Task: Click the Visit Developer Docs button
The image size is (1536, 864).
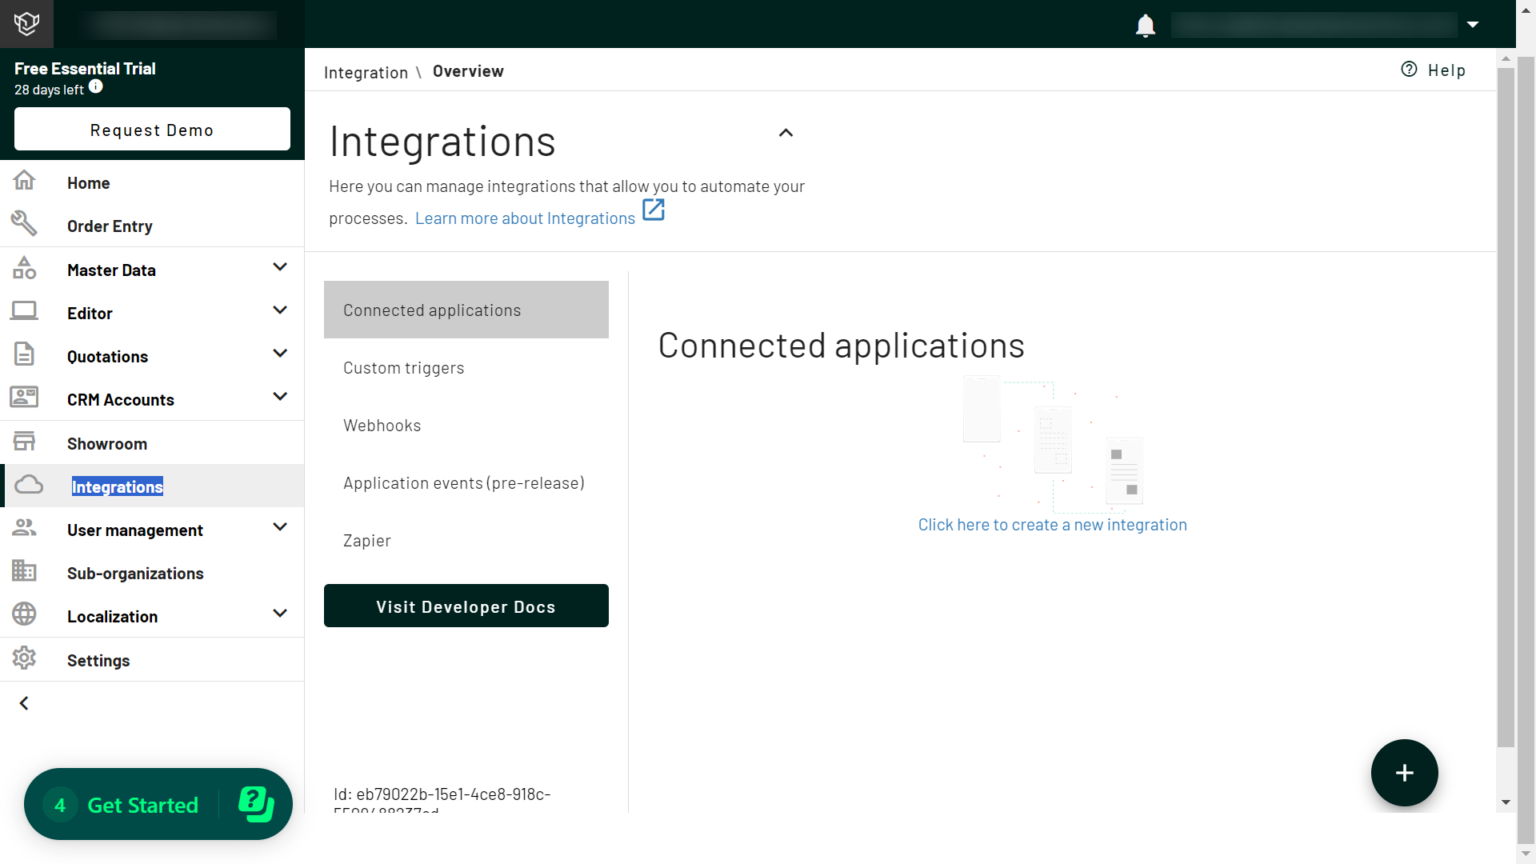Action: (466, 606)
